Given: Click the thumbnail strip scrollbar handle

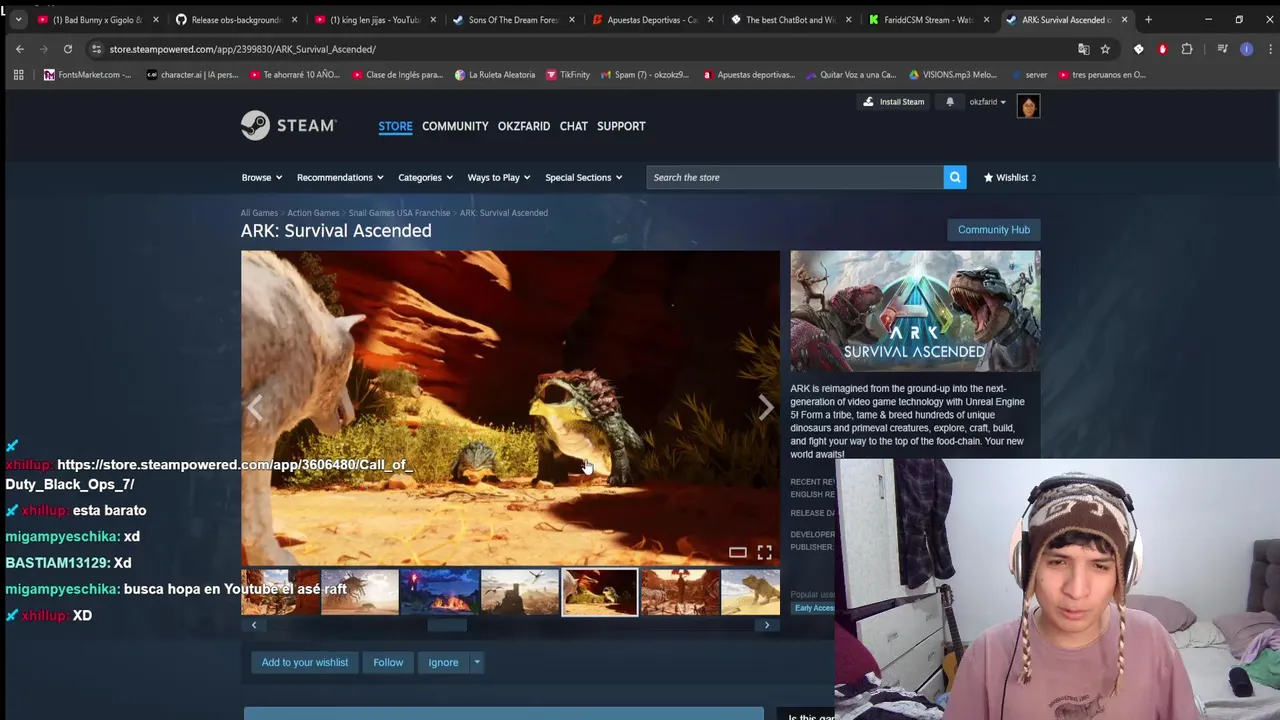Looking at the screenshot, I should (x=447, y=625).
